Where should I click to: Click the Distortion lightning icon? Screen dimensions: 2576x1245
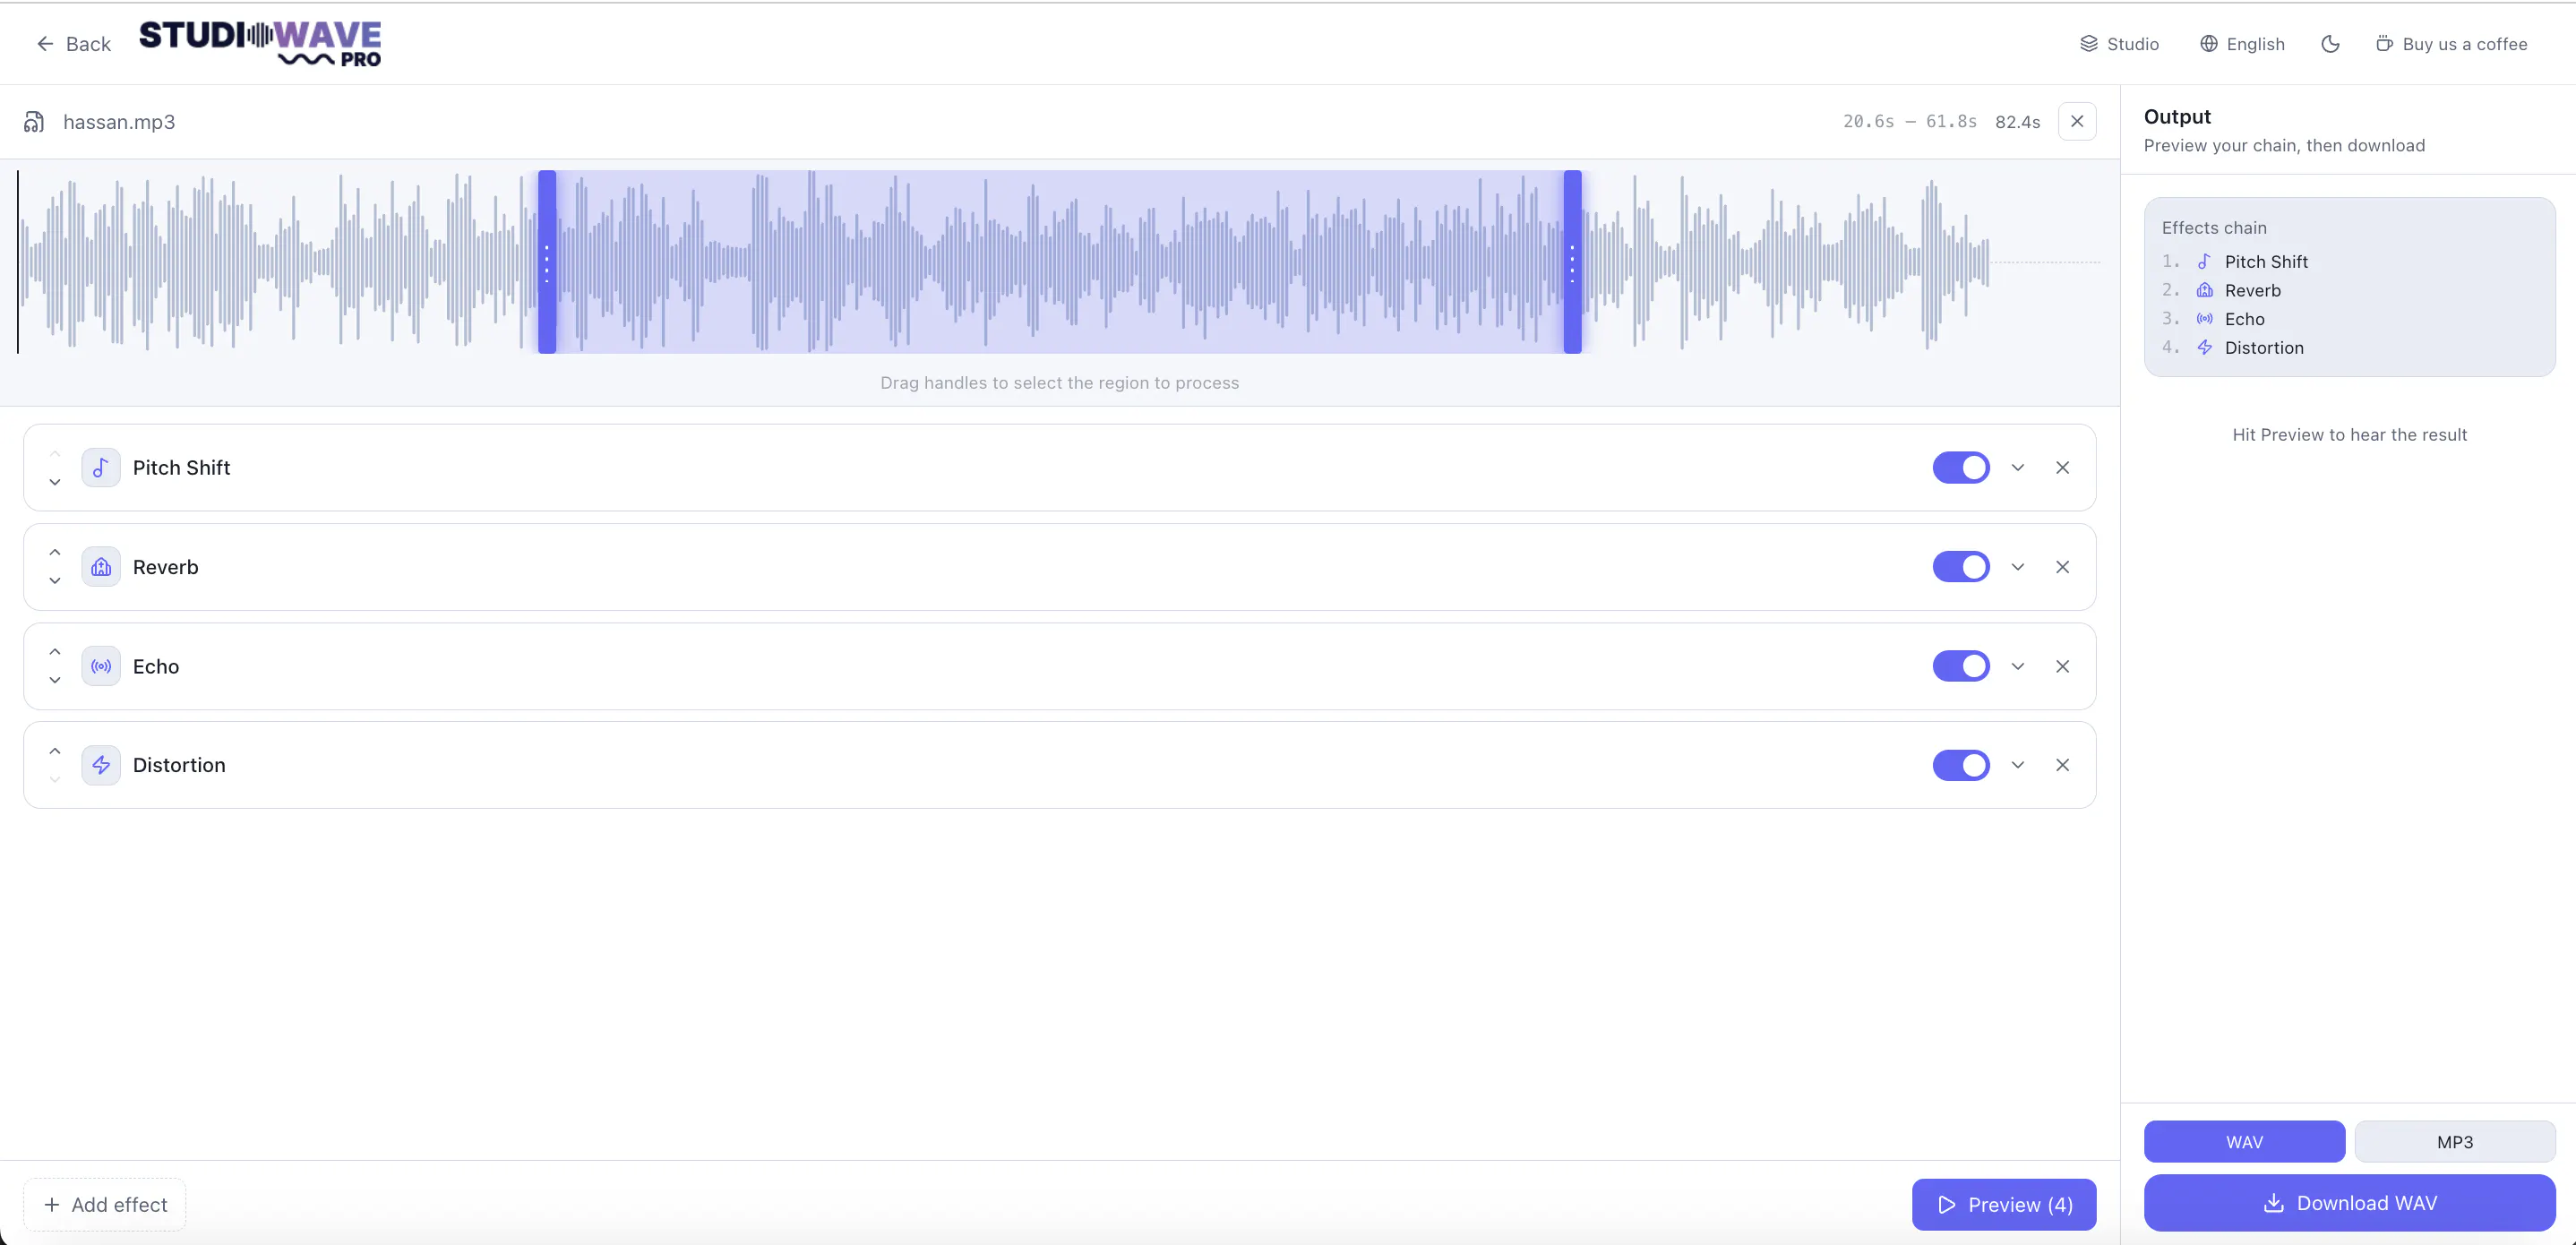[101, 765]
